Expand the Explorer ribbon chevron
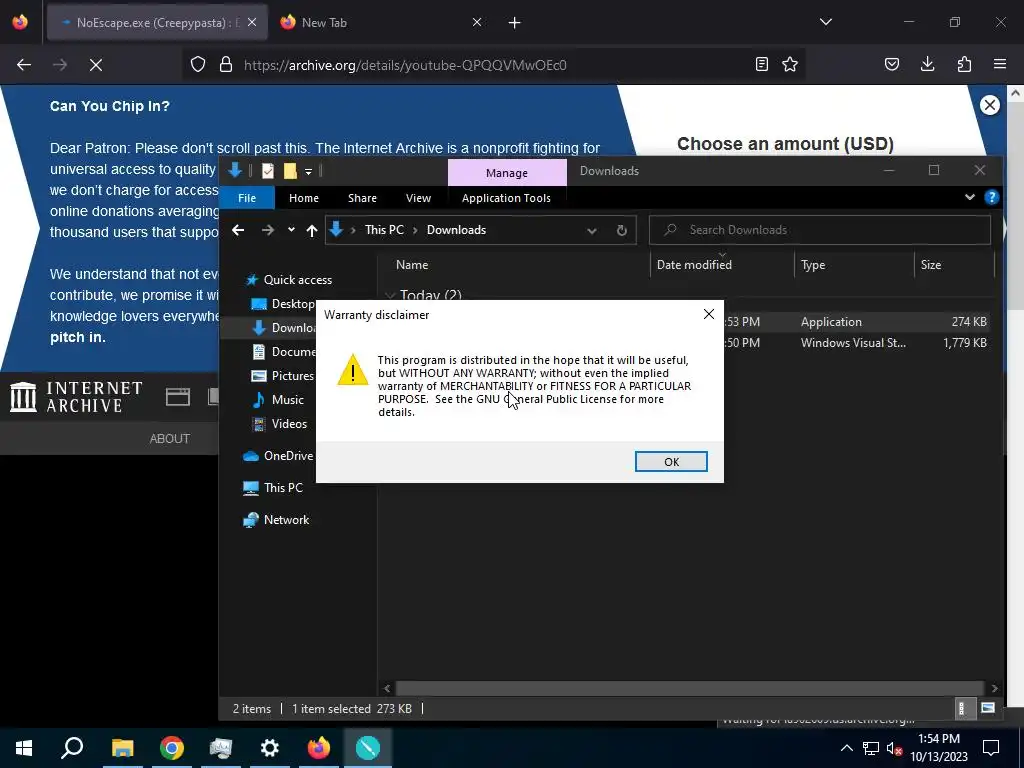The width and height of the screenshot is (1024, 768). [970, 197]
